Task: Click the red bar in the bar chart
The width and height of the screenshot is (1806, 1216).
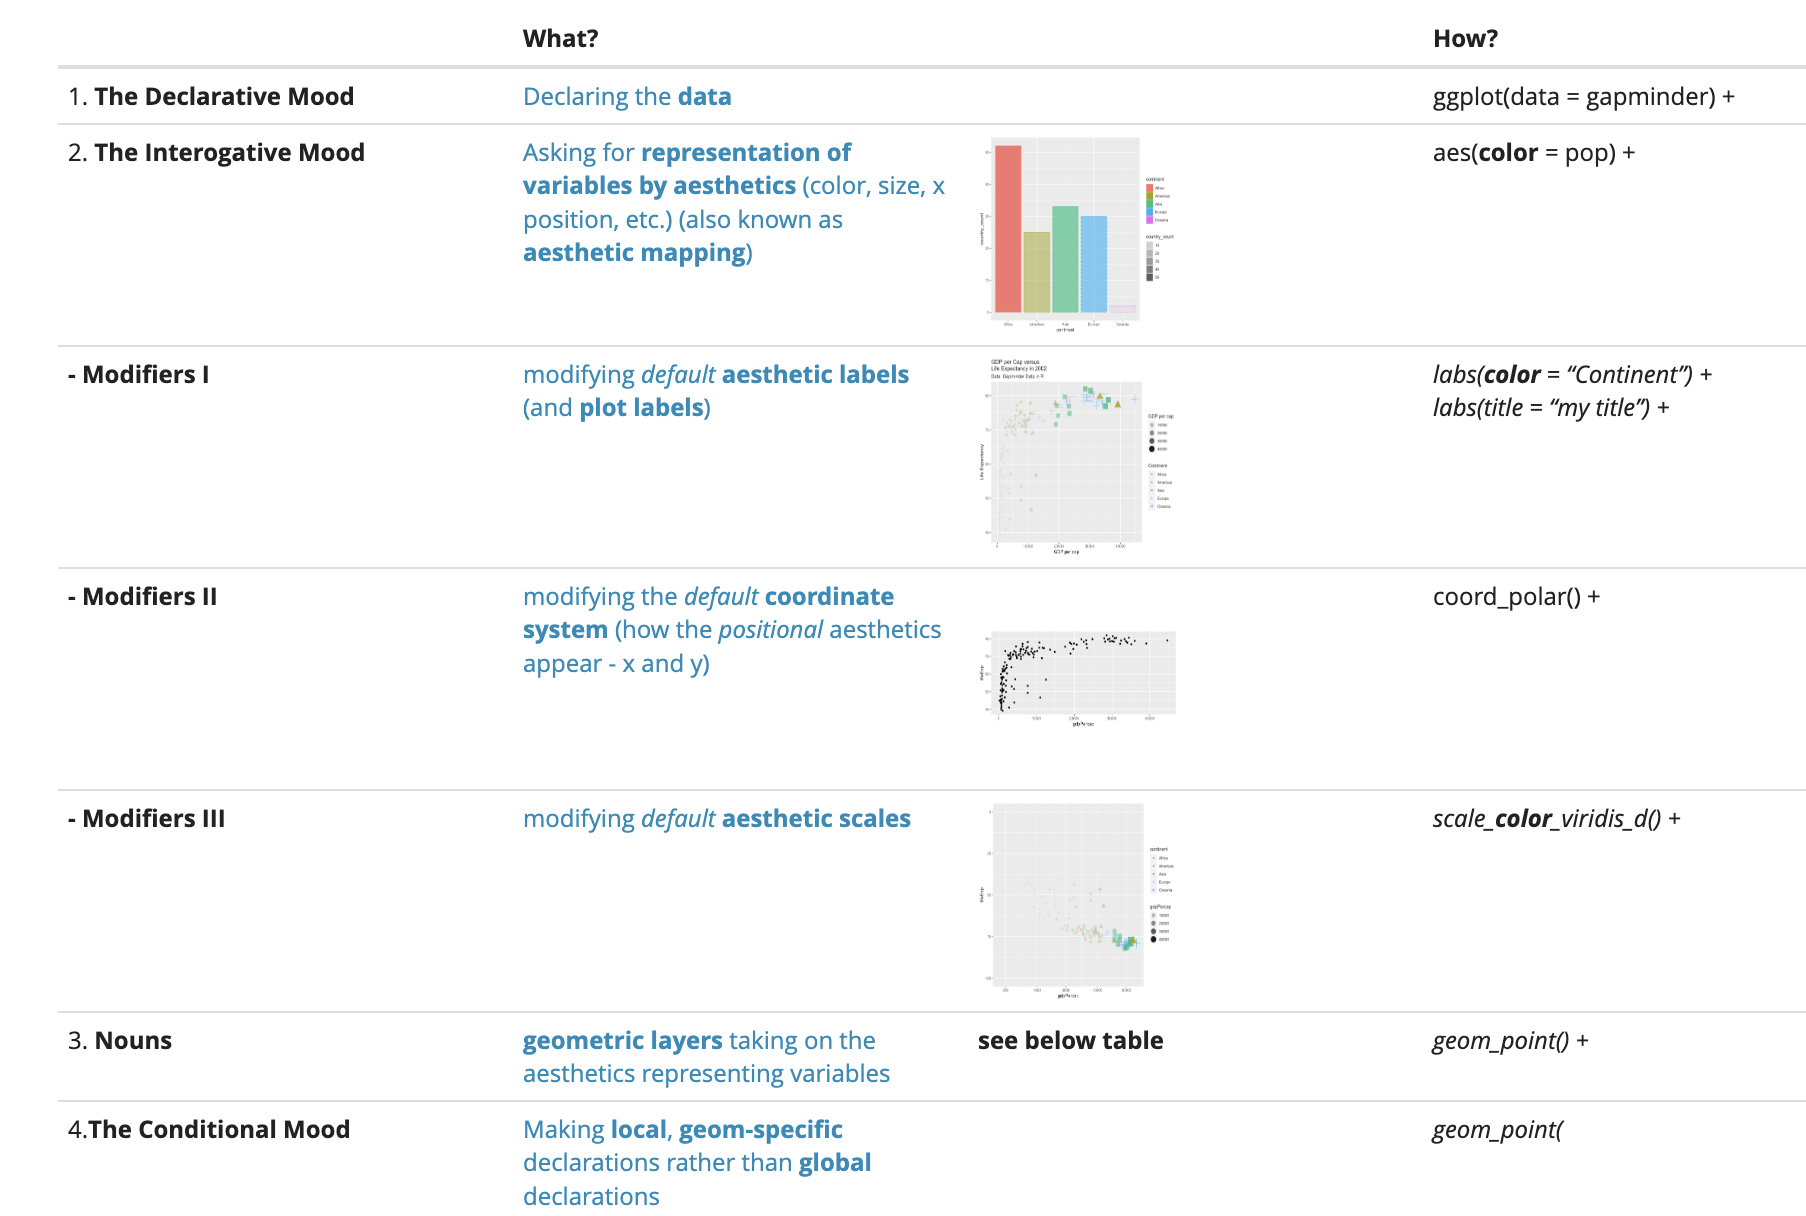Action: tap(1008, 229)
